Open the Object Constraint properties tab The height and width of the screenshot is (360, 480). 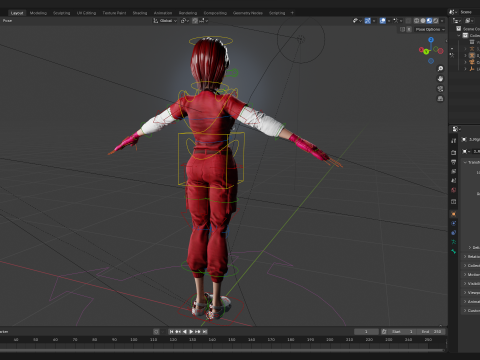click(453, 233)
